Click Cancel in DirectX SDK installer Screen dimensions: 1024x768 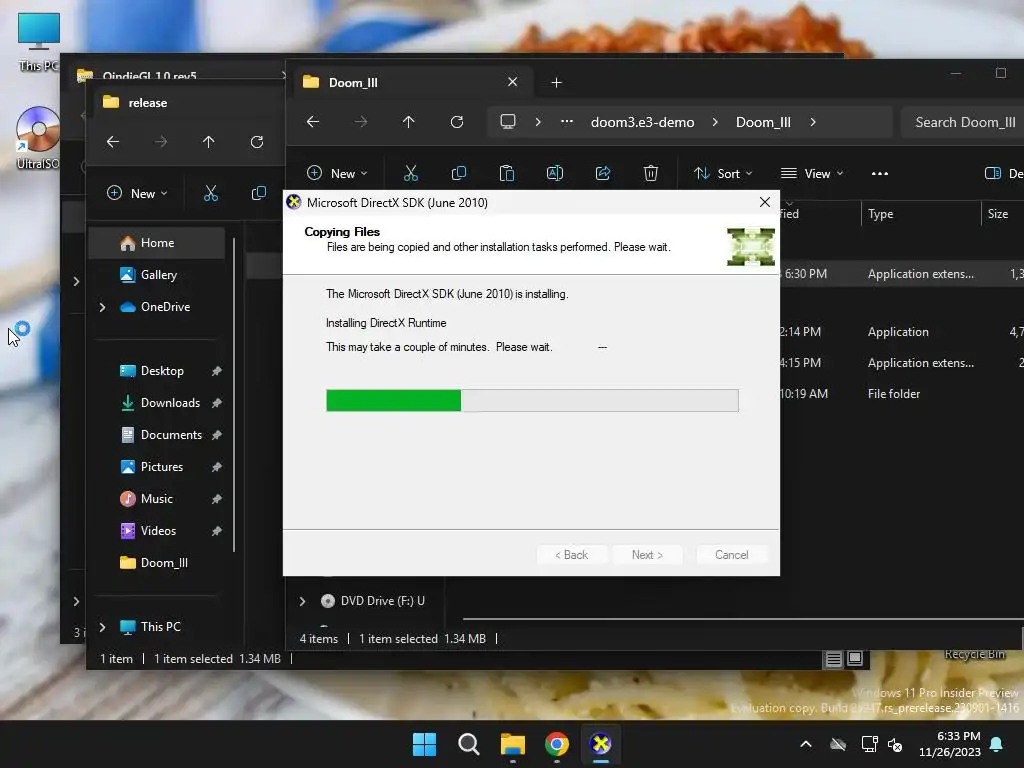click(x=731, y=554)
